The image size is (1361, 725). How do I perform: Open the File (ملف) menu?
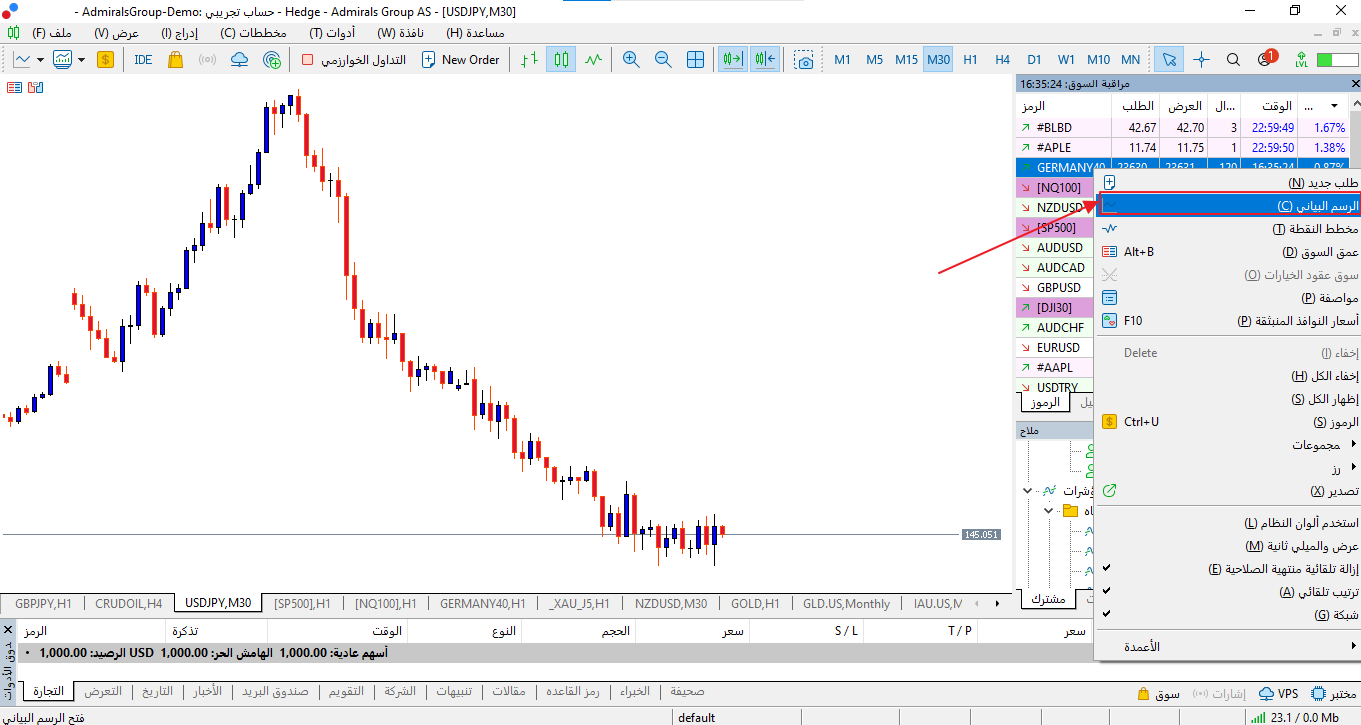[x=52, y=33]
